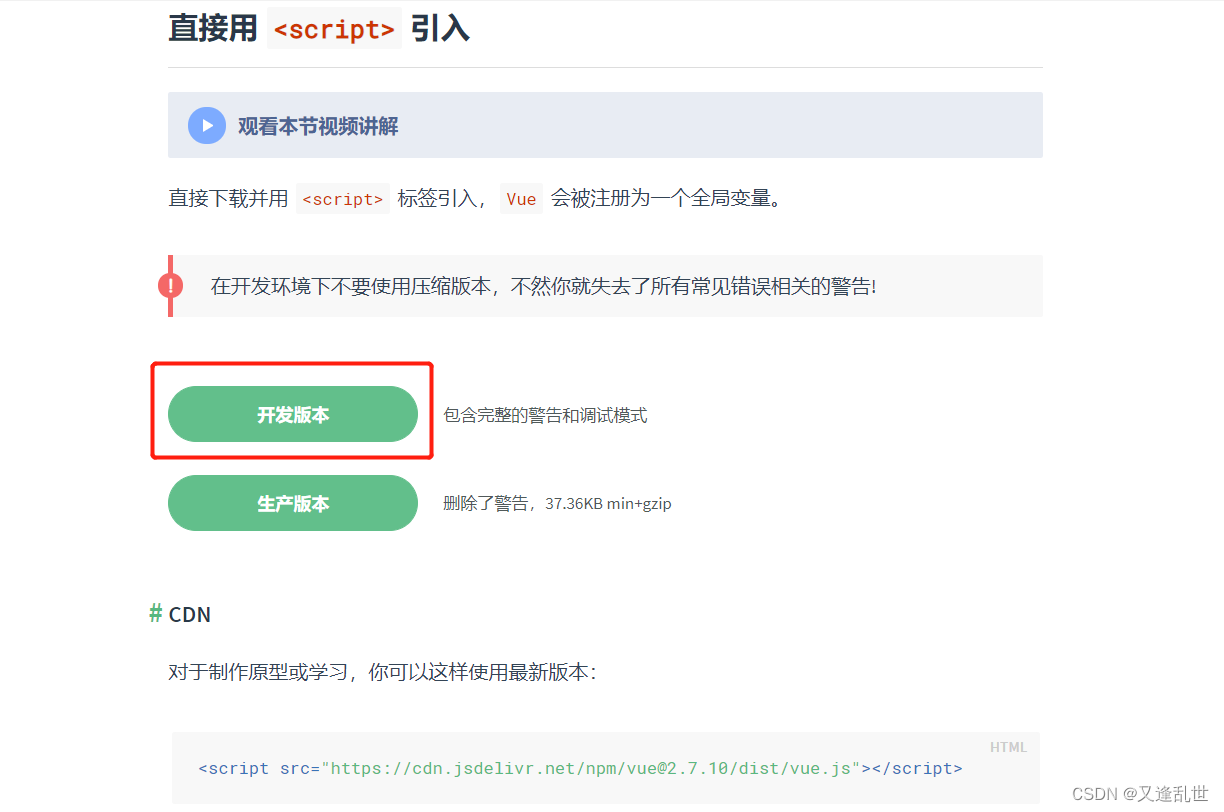Select the <script> snippet beside 标签引入
Image resolution: width=1224 pixels, height=812 pixels.
[342, 198]
